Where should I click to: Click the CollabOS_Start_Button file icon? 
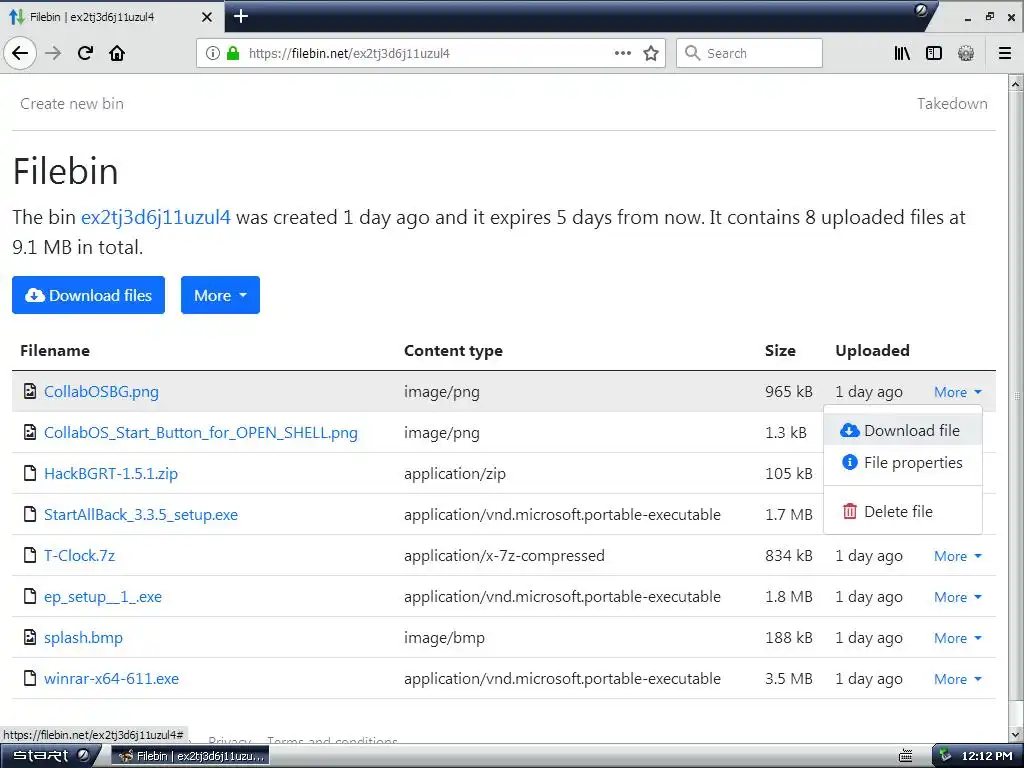click(29, 432)
